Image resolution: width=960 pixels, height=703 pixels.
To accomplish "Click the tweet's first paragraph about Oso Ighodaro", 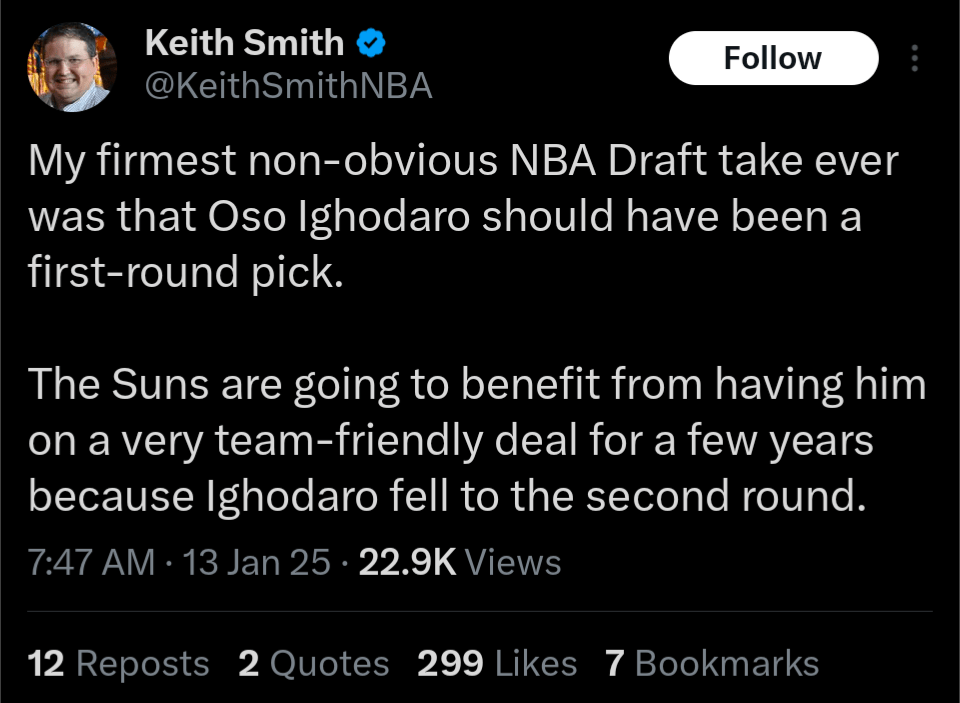I will [x=450, y=218].
